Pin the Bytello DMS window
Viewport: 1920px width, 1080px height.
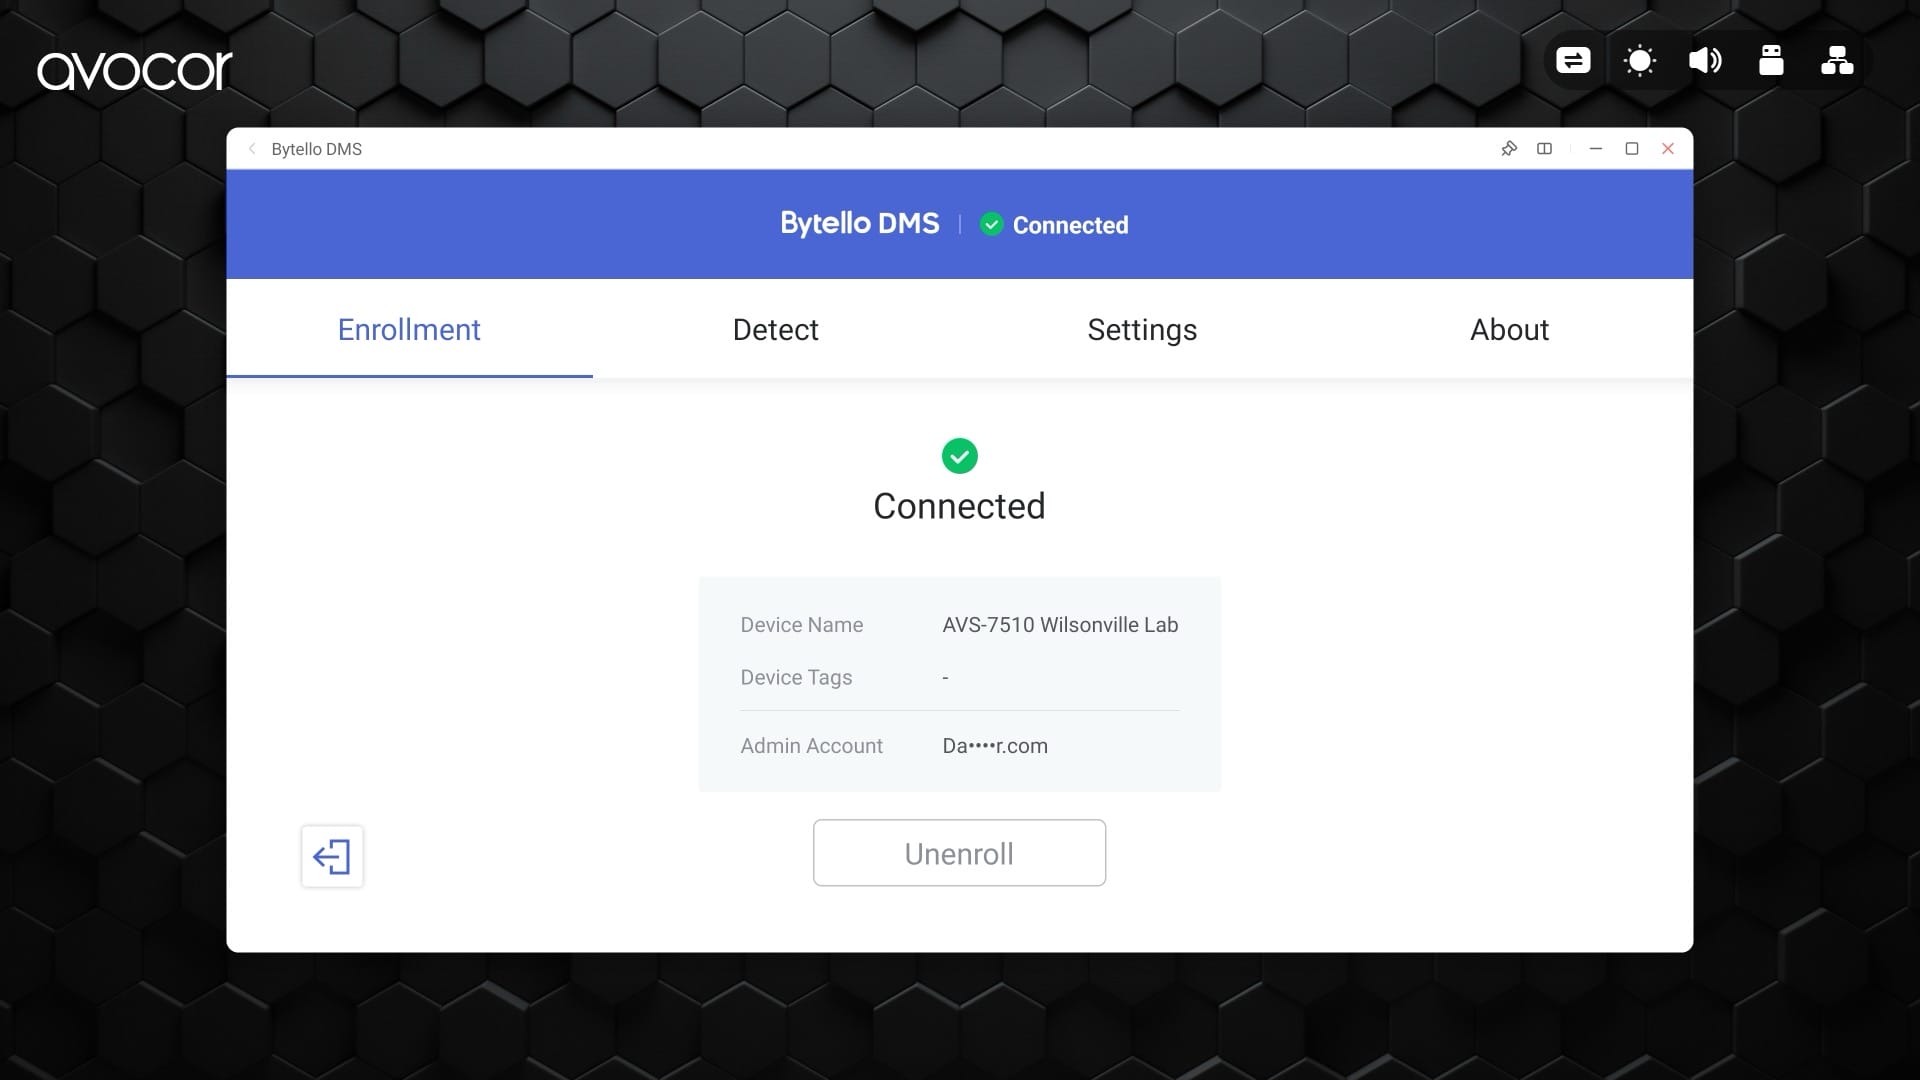pyautogui.click(x=1509, y=149)
